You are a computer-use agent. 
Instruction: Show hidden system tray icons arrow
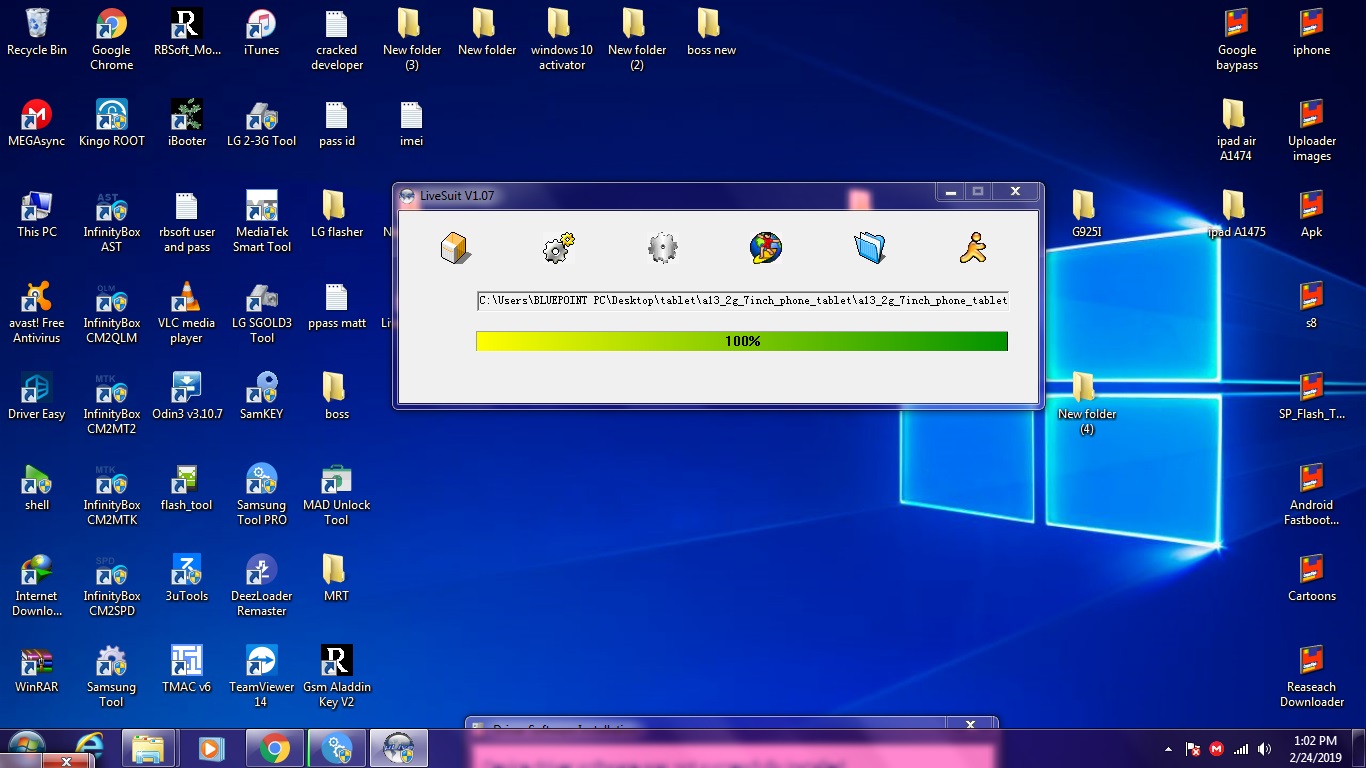click(x=1168, y=749)
